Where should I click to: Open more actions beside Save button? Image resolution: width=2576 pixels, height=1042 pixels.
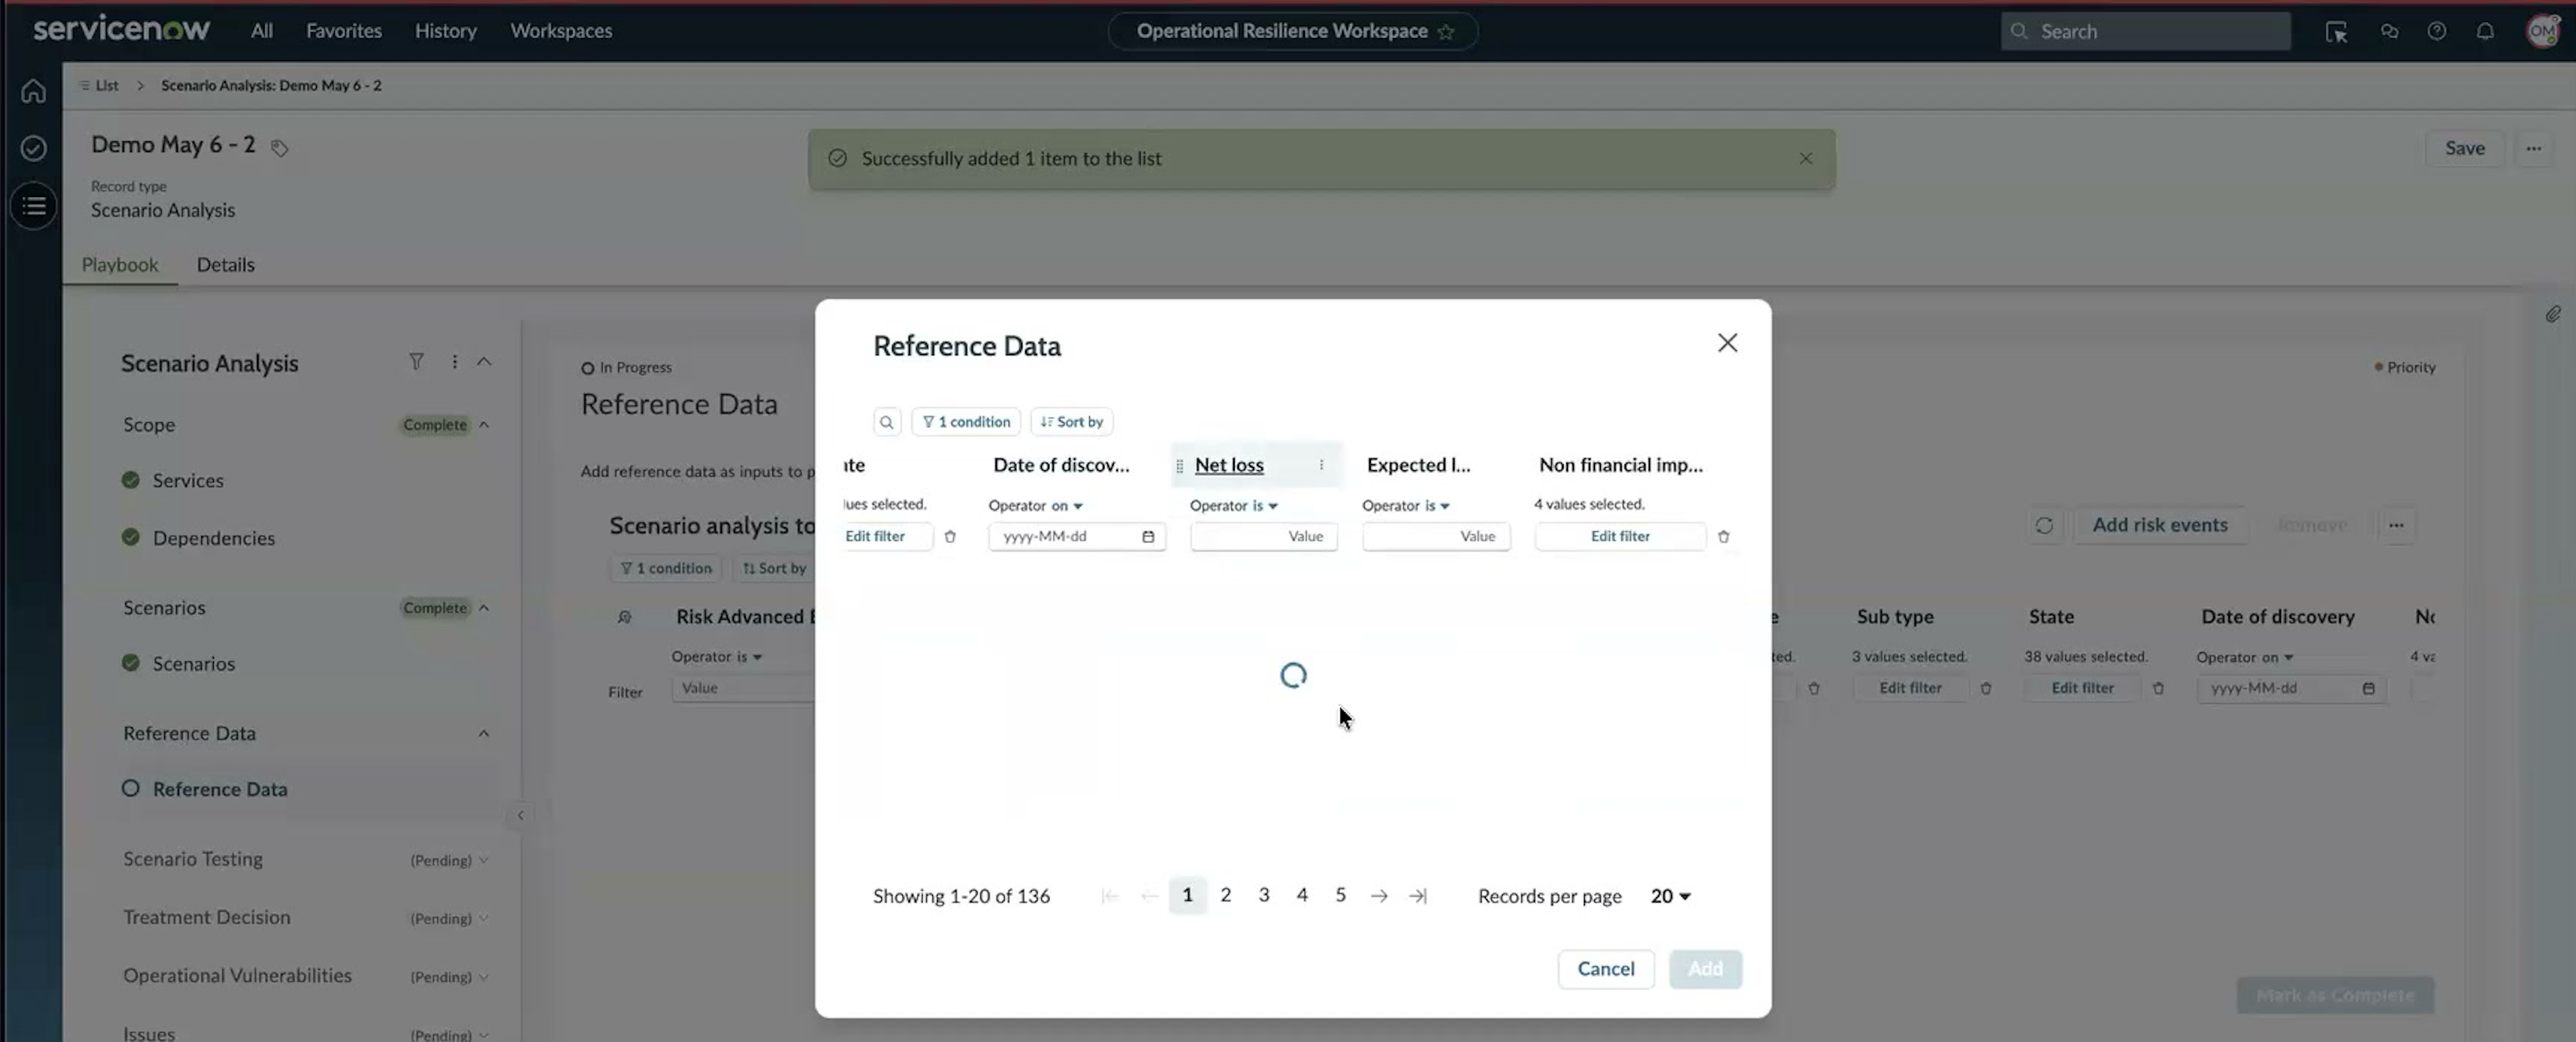click(2533, 148)
